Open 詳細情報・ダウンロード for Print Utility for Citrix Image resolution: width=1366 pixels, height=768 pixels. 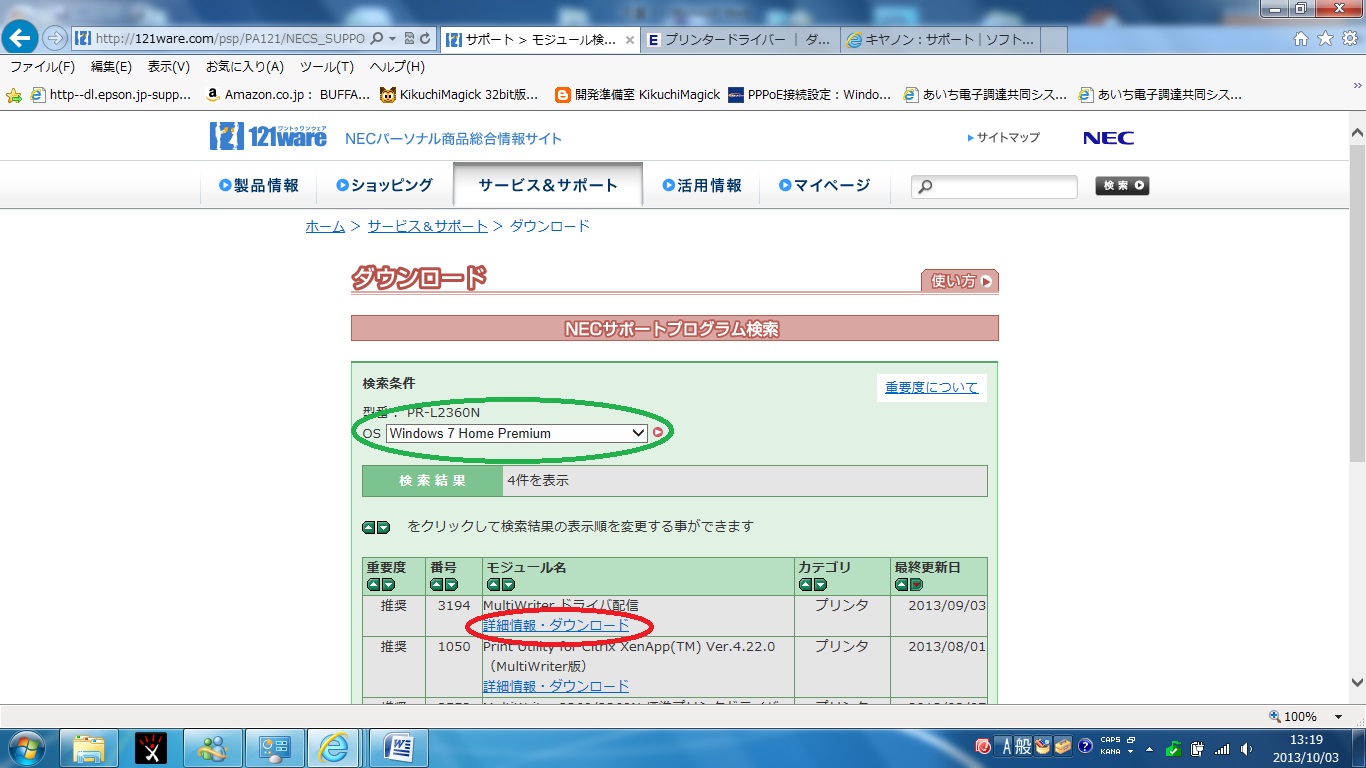coord(556,686)
